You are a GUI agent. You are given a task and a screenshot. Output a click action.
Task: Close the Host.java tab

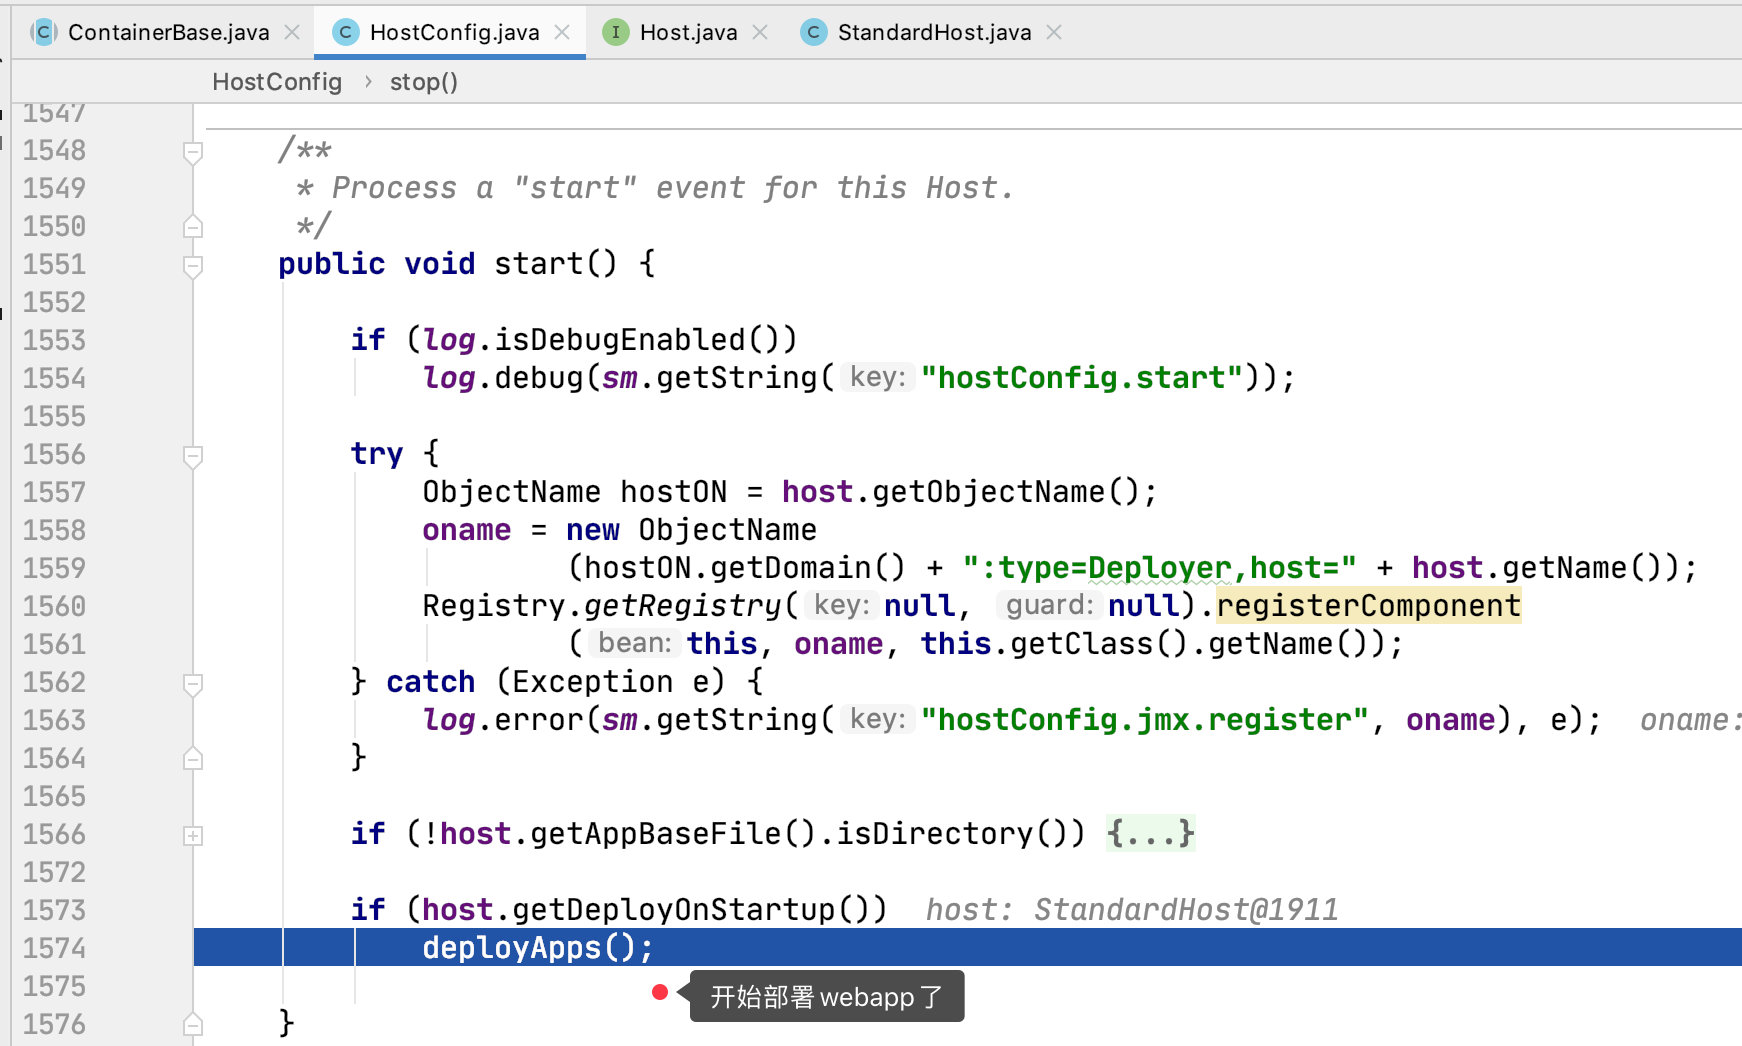[760, 32]
